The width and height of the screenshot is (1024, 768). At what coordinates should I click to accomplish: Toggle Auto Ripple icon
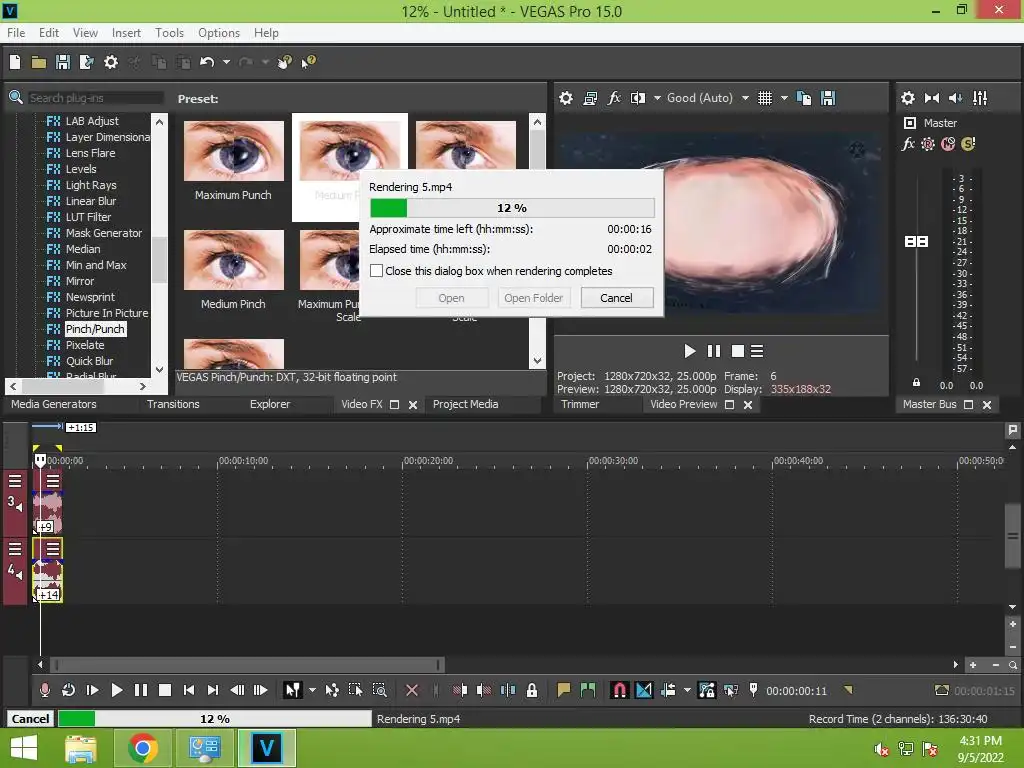668,690
